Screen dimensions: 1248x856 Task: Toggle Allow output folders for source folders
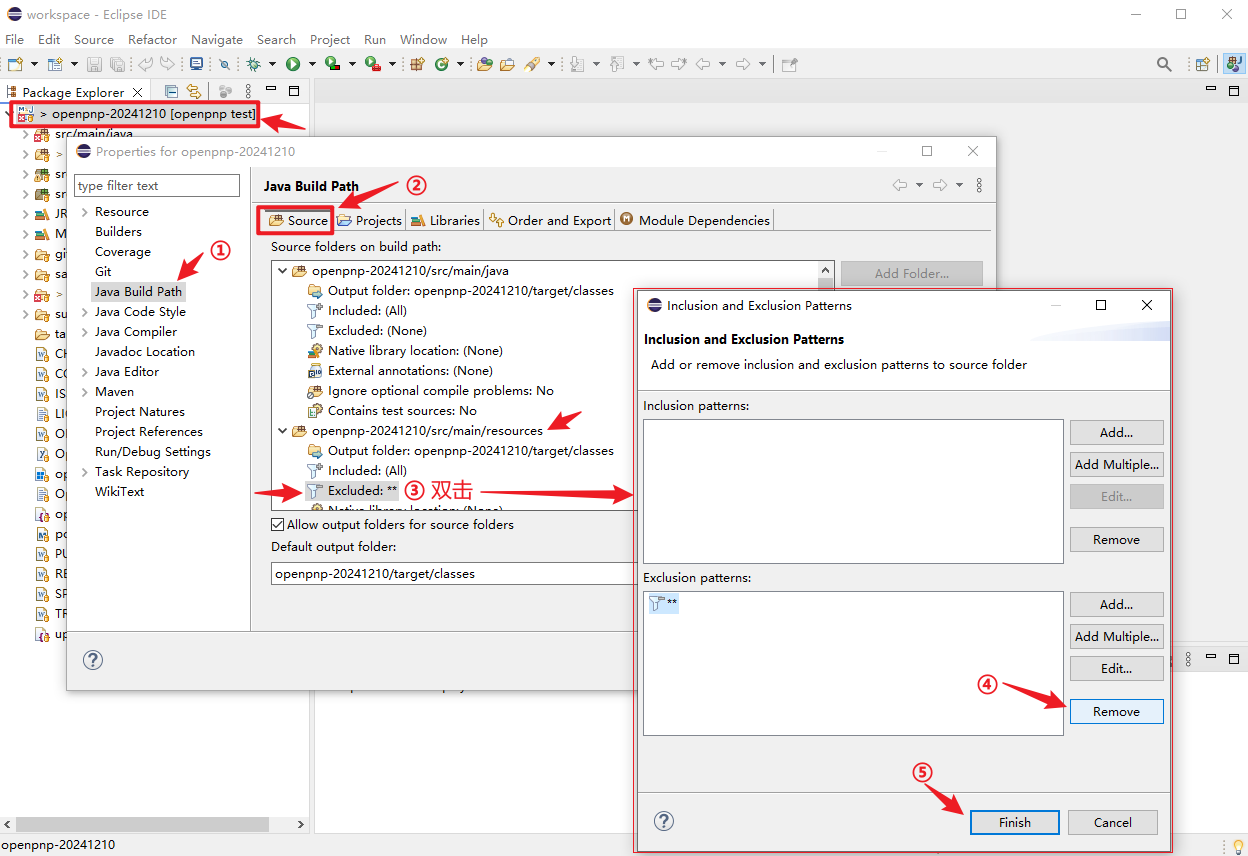click(278, 524)
